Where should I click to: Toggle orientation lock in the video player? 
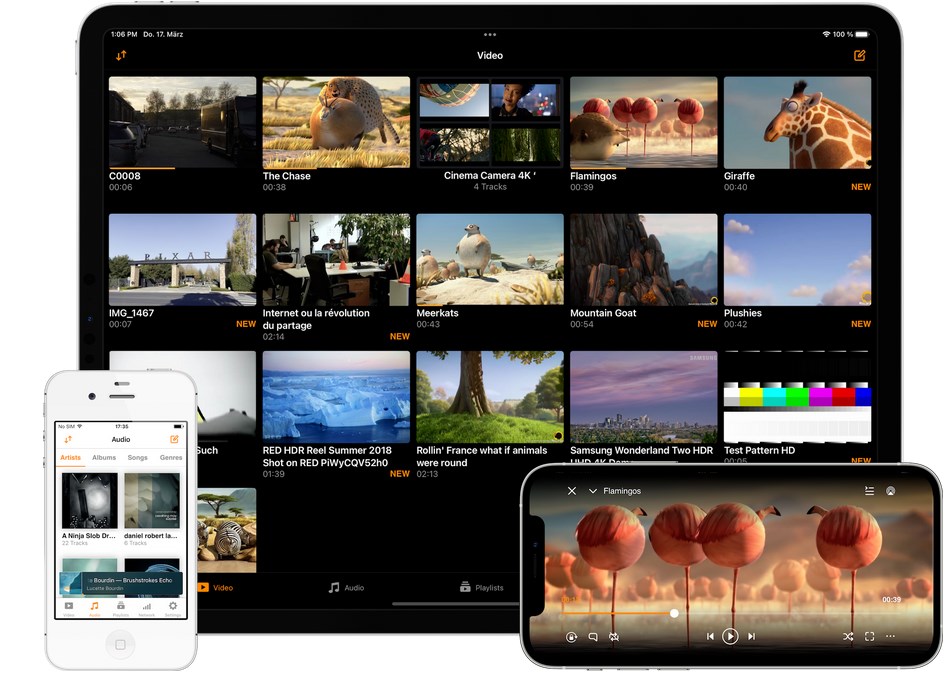pyautogui.click(x=571, y=636)
